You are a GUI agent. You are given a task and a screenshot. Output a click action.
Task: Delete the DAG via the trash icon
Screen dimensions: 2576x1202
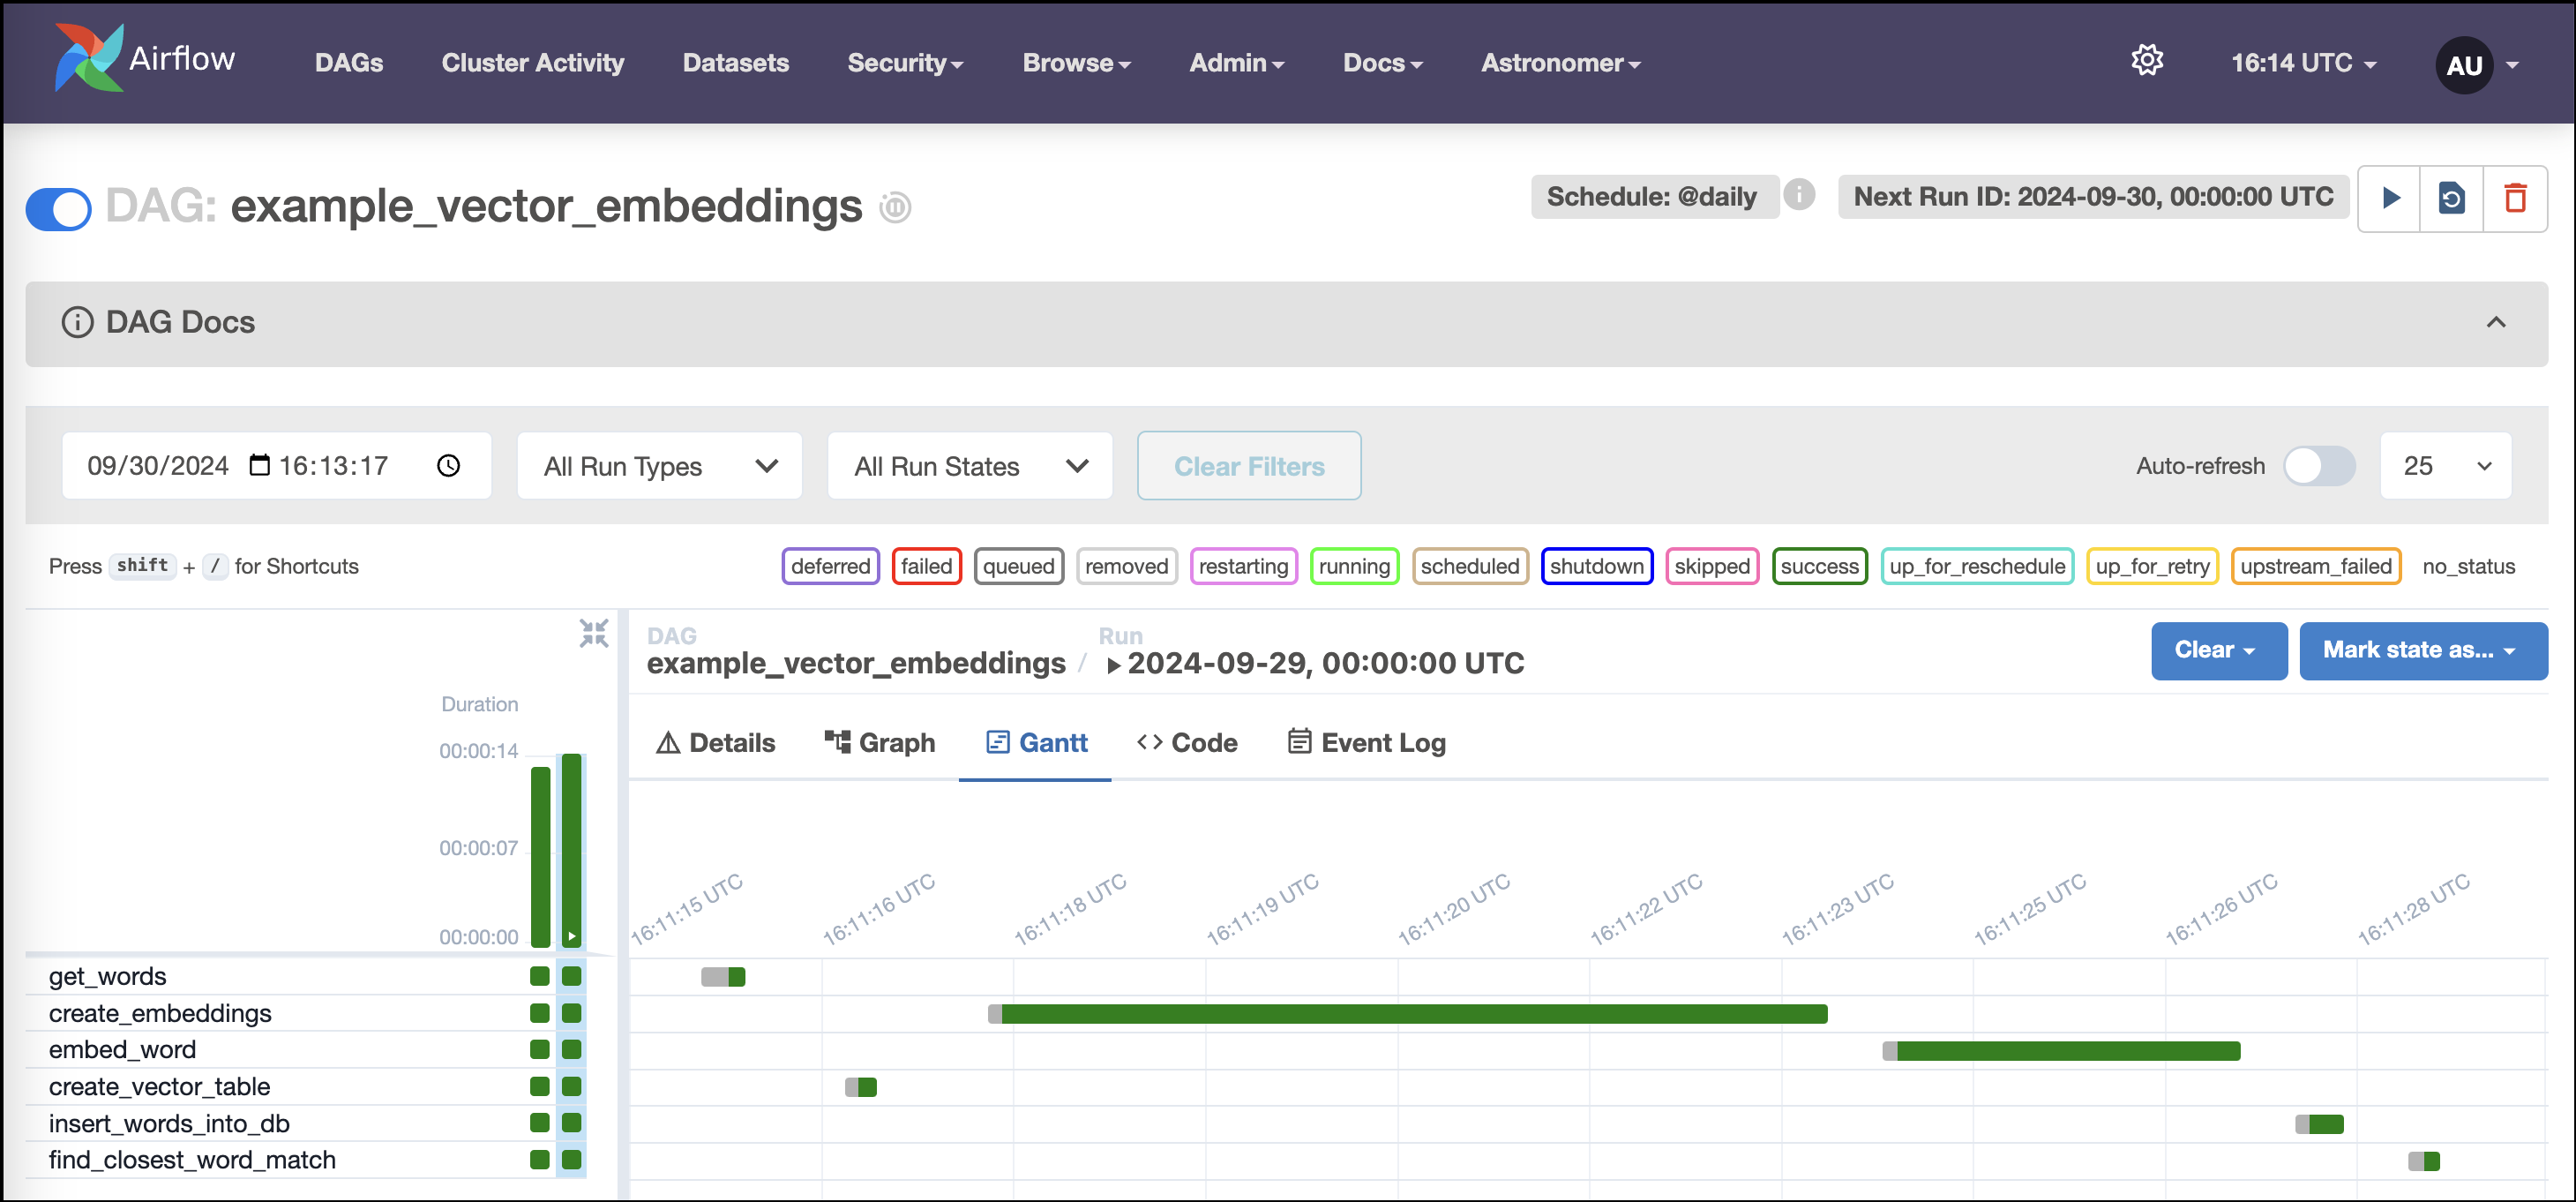2517,198
